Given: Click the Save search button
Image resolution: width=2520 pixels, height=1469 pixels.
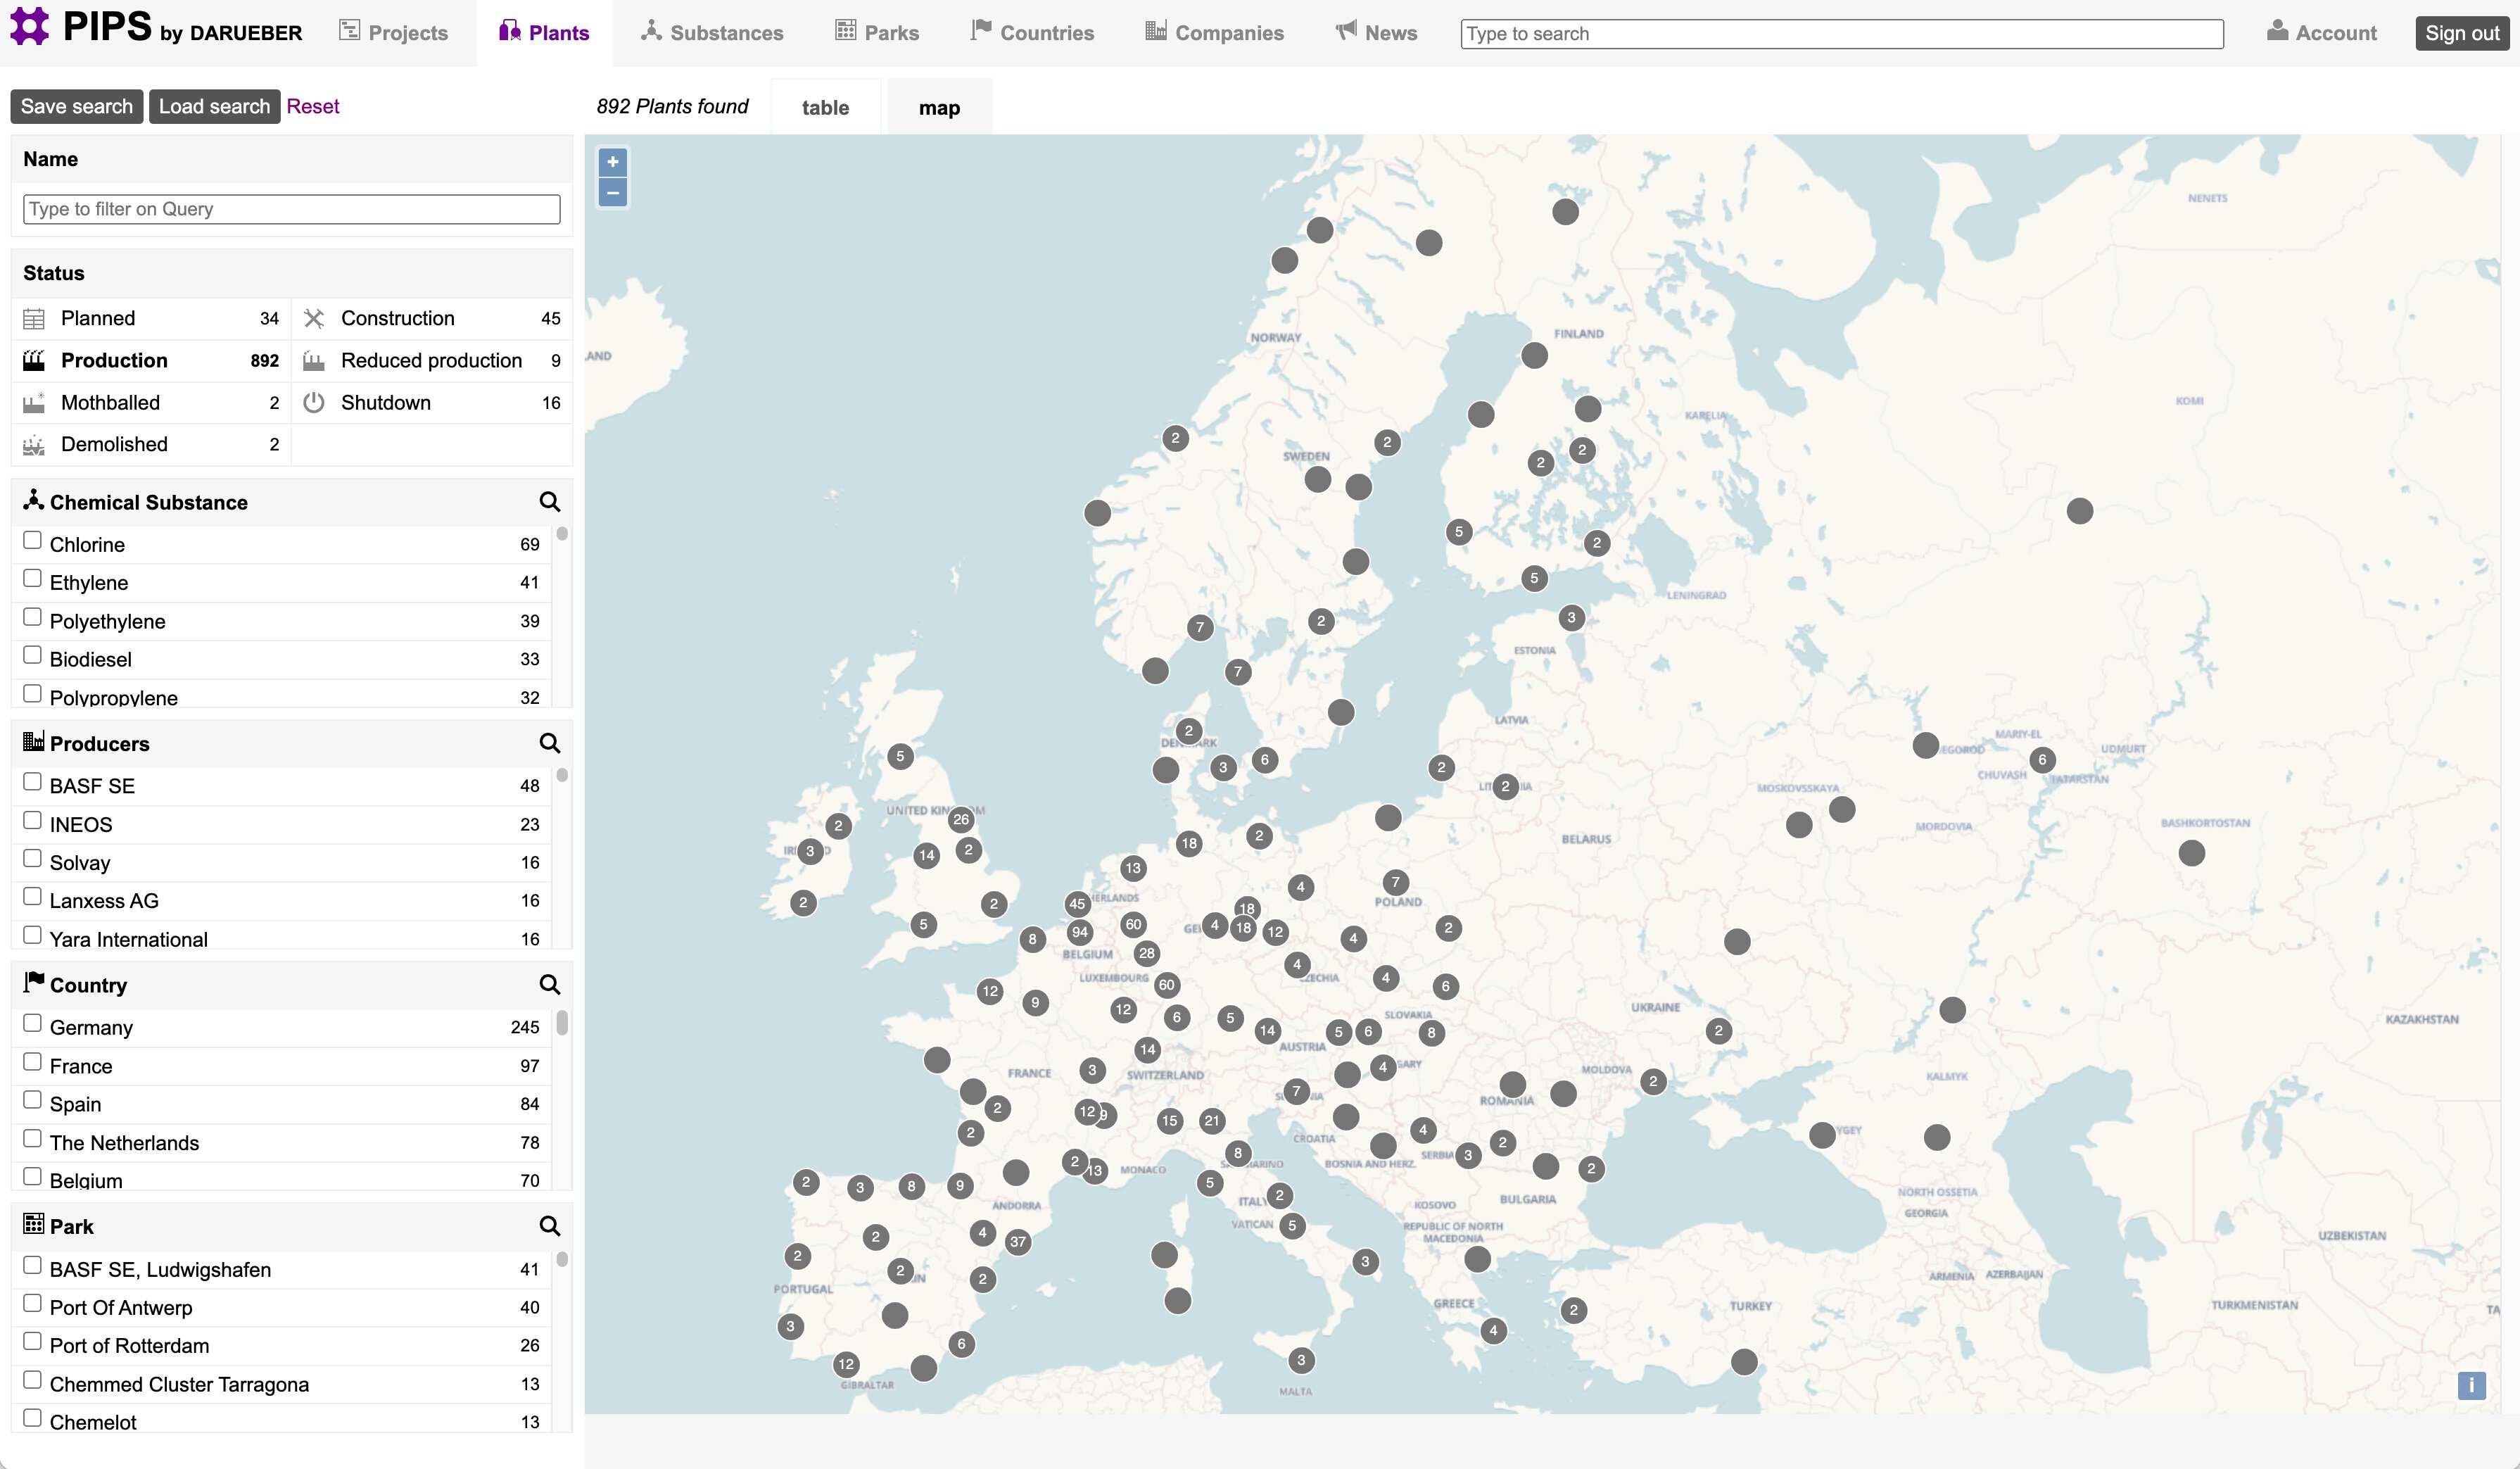Looking at the screenshot, I should [x=76, y=106].
